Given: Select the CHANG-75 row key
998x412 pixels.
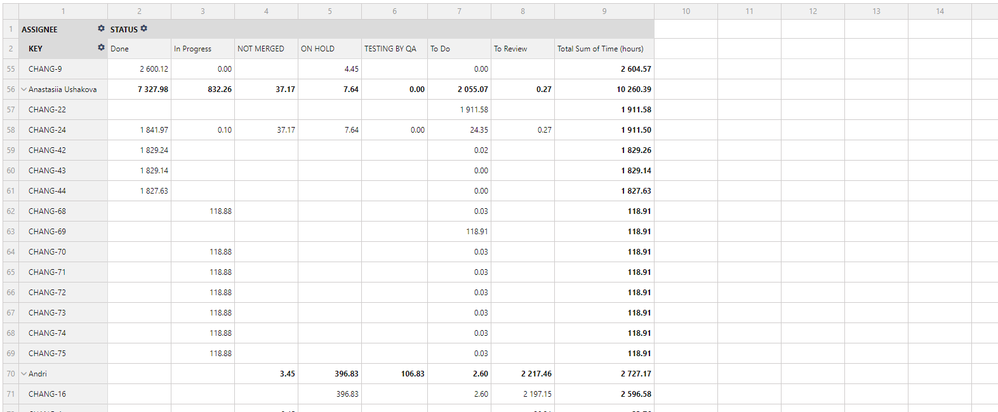Looking at the screenshot, I should click(x=47, y=353).
